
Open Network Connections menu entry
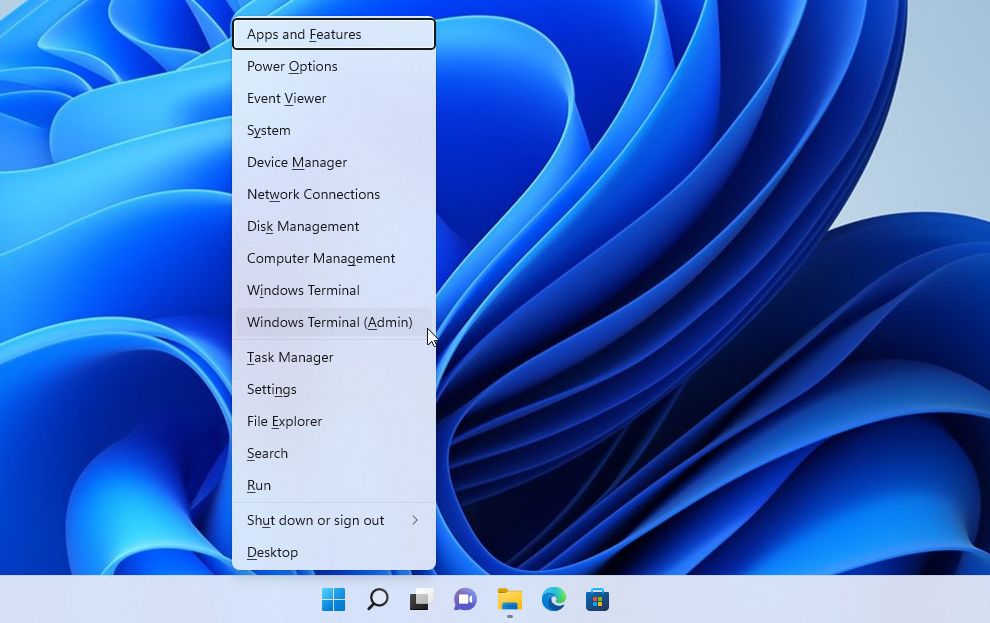tap(334, 194)
